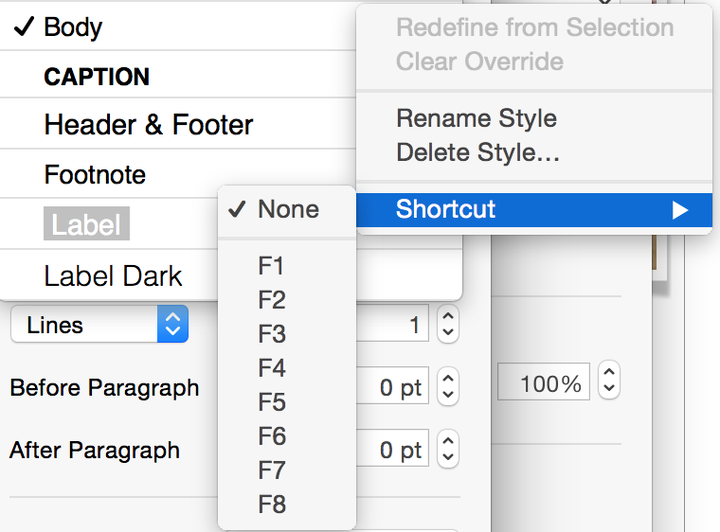Click Rename Style in context menu
Screen dimensions: 720x532
click(476, 118)
